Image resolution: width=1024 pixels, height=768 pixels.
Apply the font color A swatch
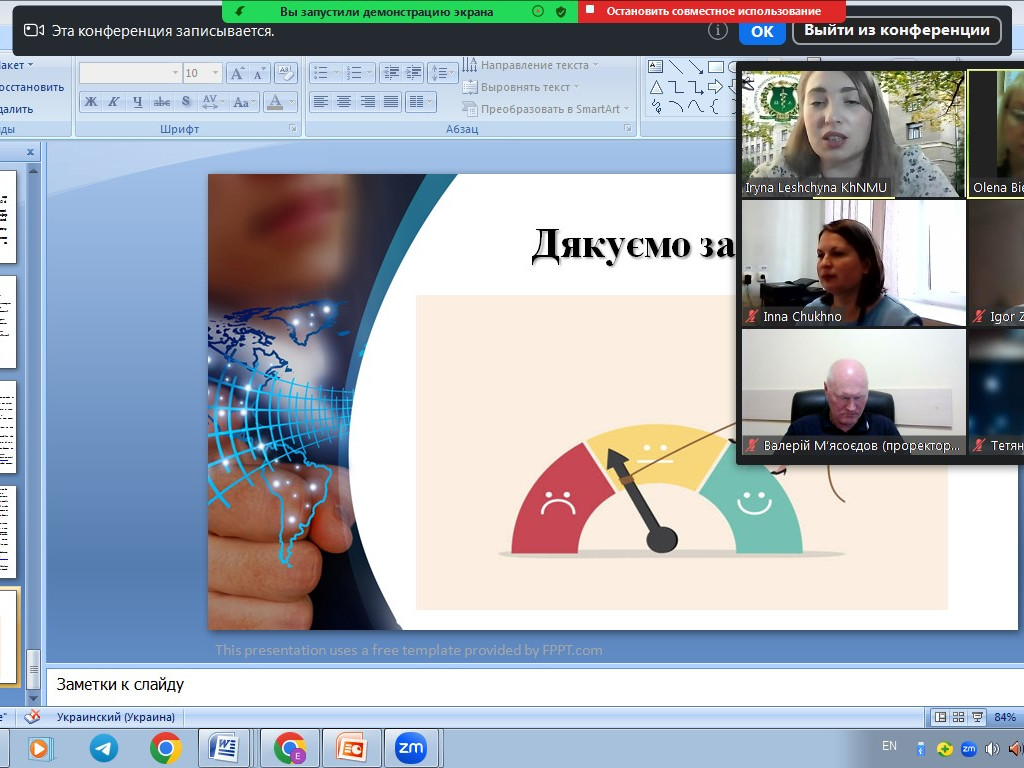click(x=275, y=102)
